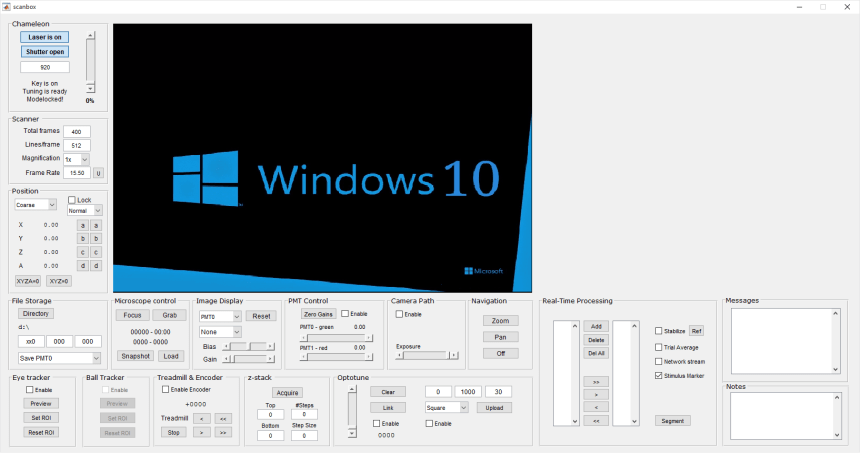Open the PMT0 Image Display dropdown
The image size is (860, 473).
220,317
